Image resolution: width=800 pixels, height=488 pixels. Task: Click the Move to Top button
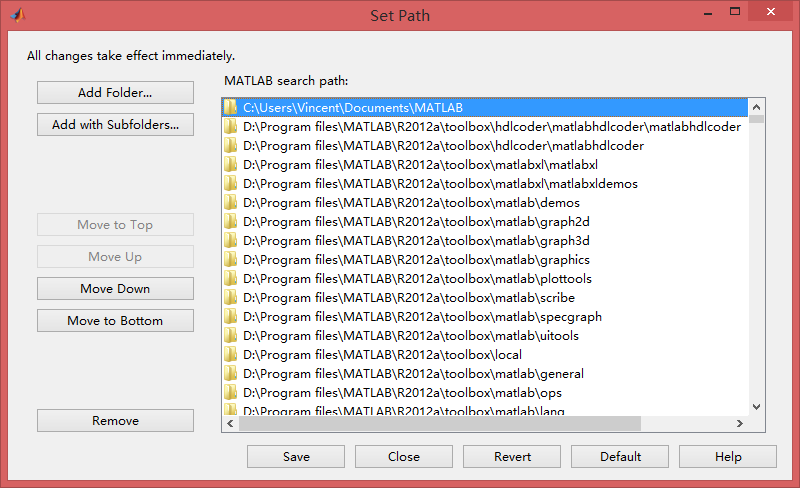pos(115,225)
